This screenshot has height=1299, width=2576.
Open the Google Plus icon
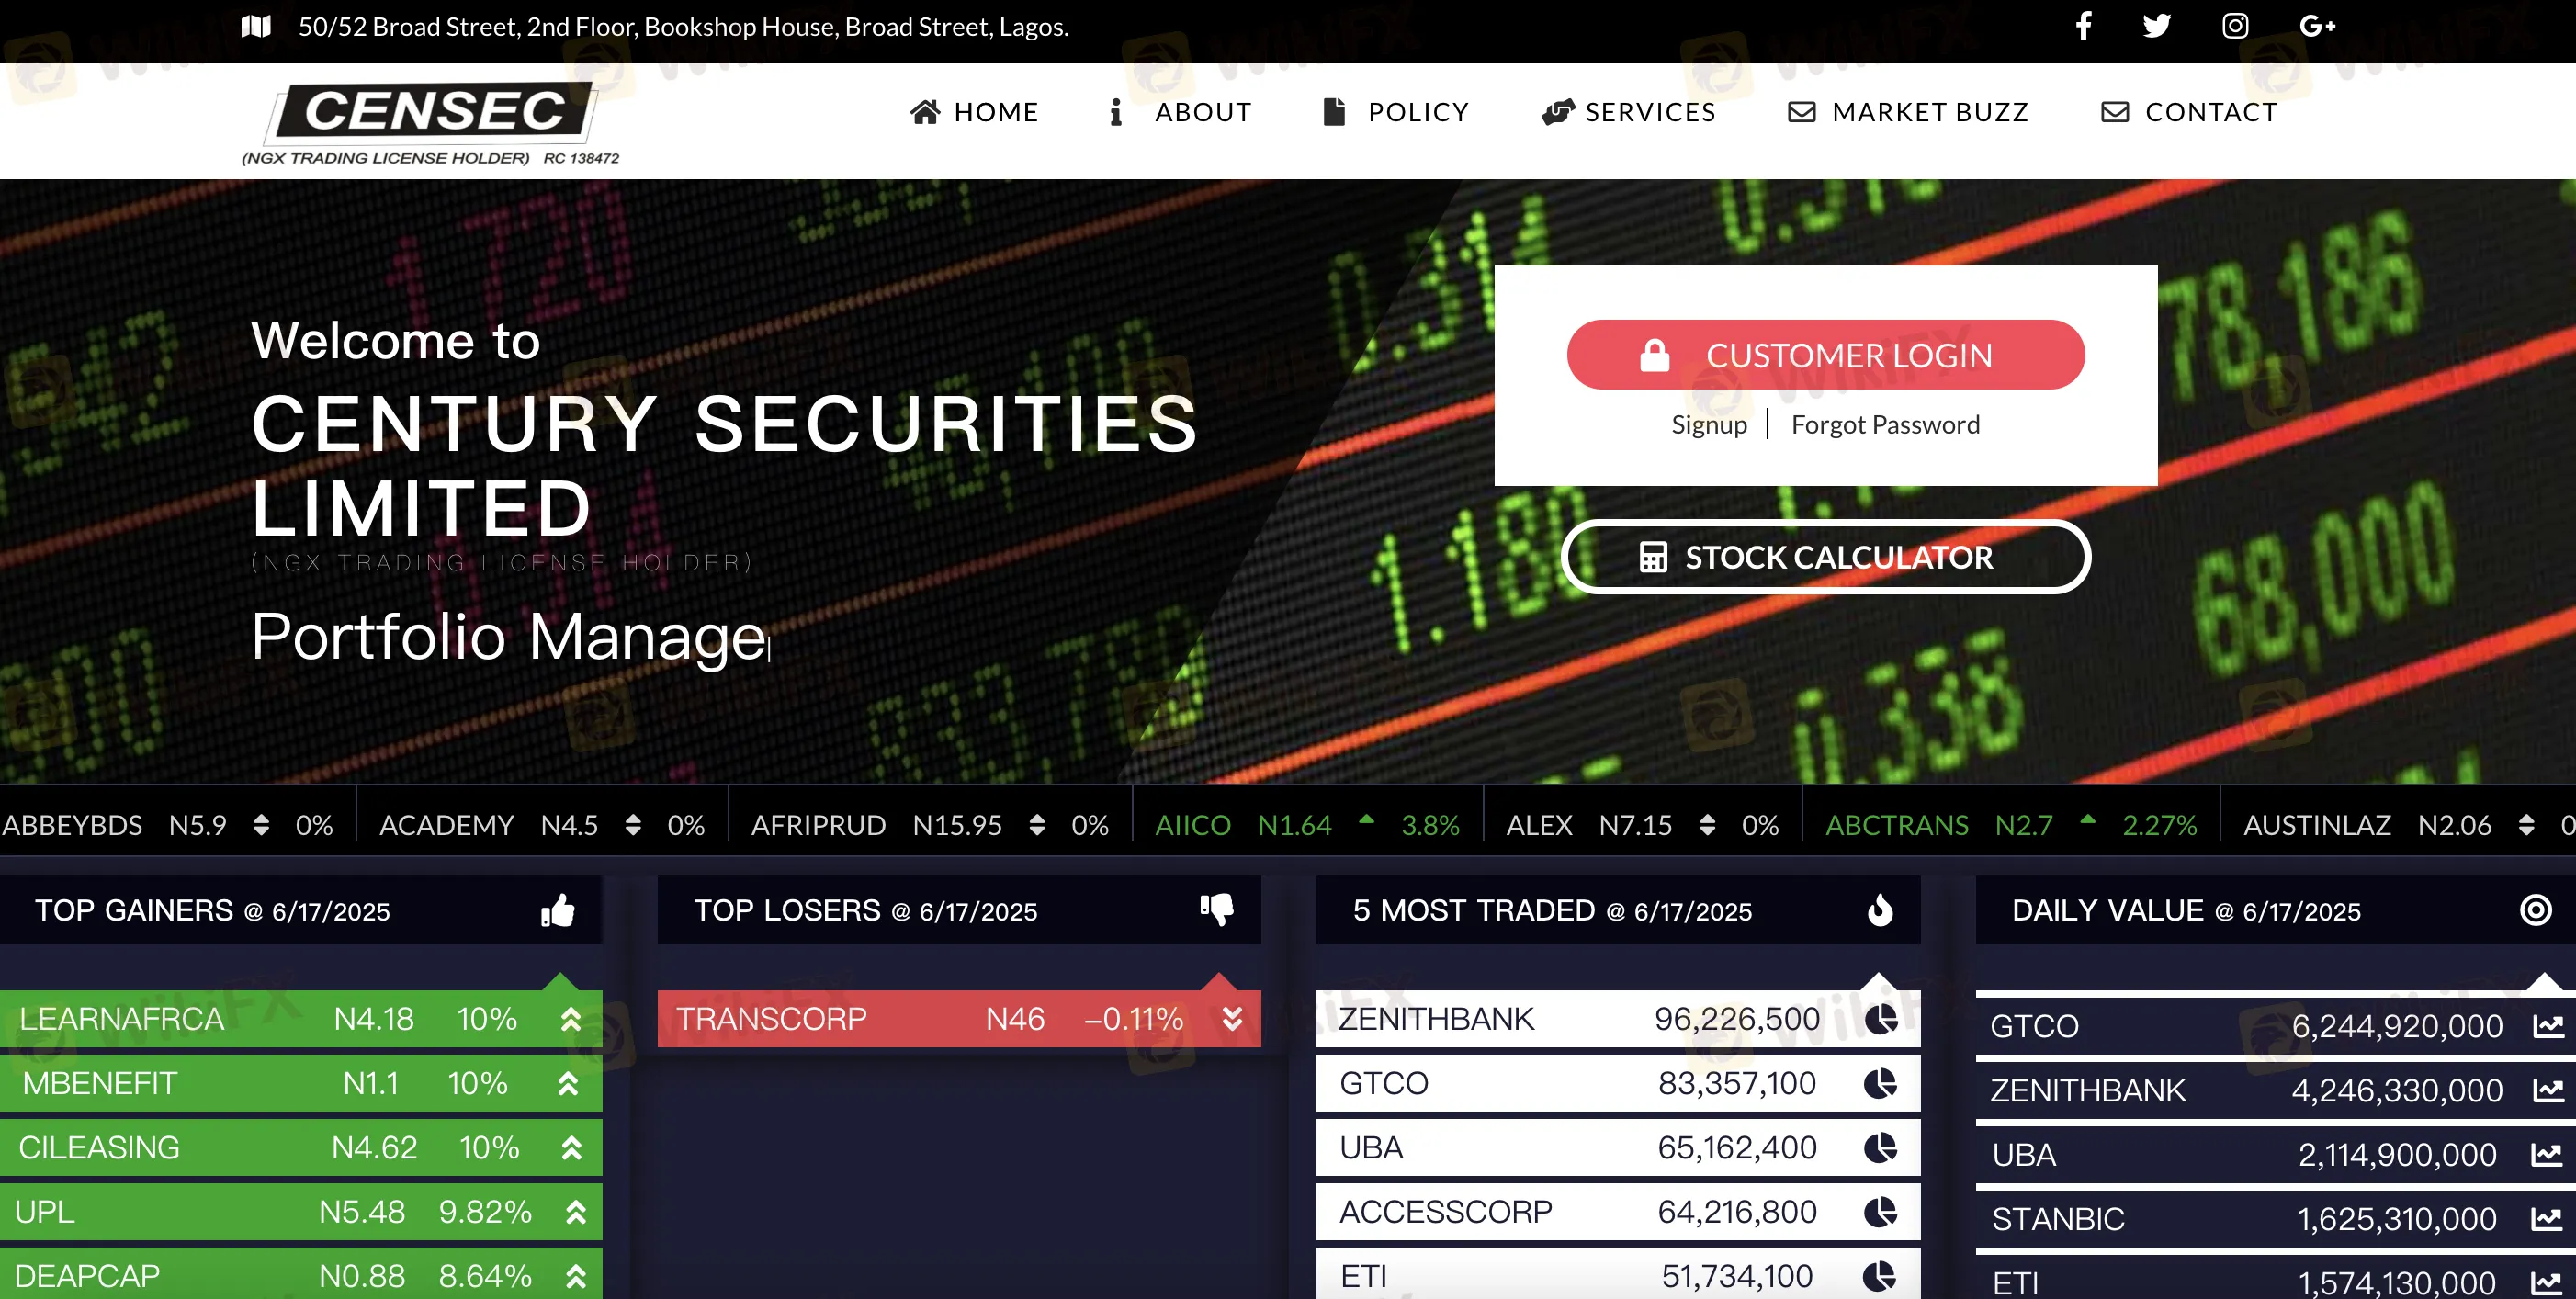pos(2316,26)
